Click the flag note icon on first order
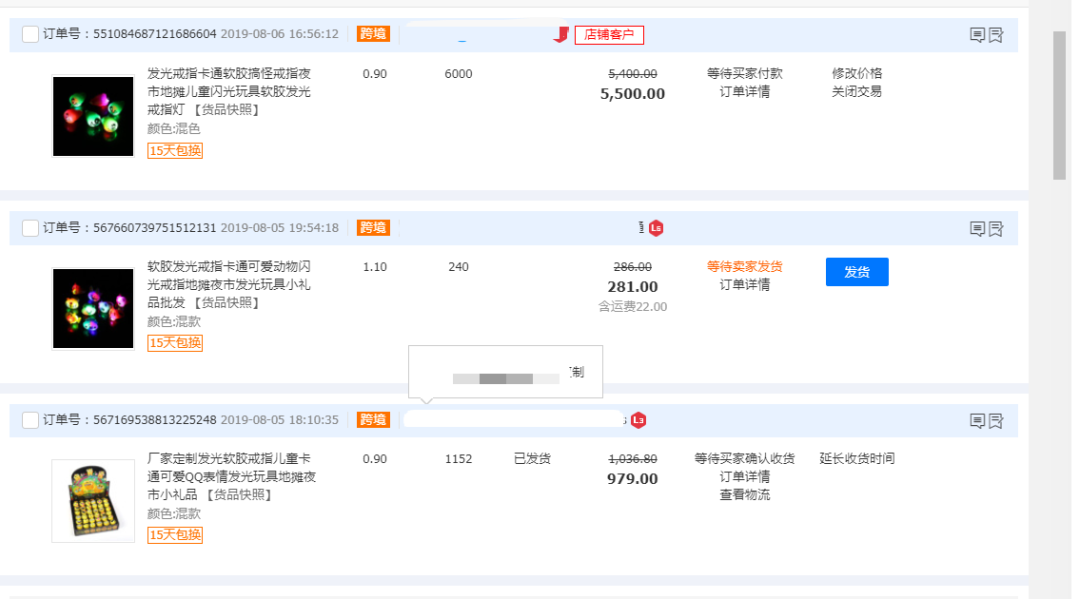This screenshot has height=599, width=1080. click(996, 35)
